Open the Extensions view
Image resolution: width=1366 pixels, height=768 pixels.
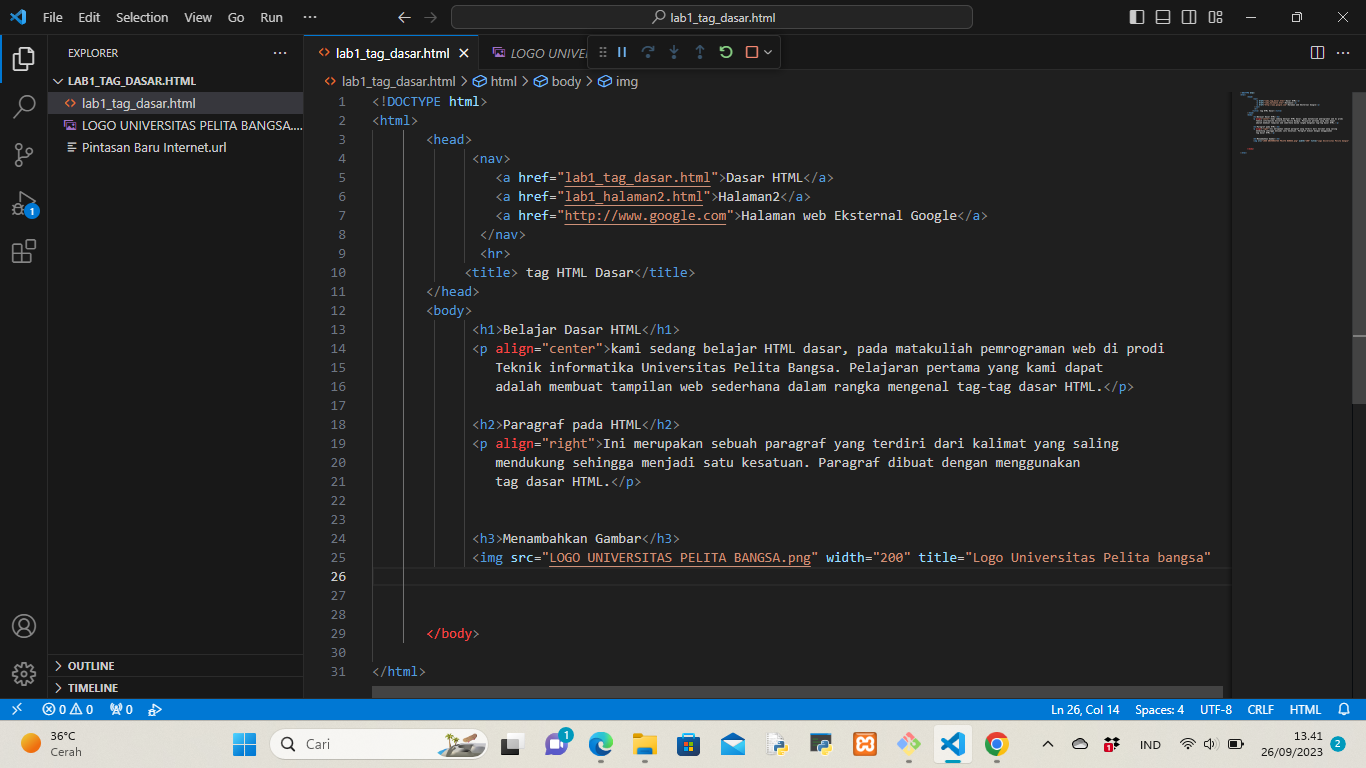coord(24,251)
